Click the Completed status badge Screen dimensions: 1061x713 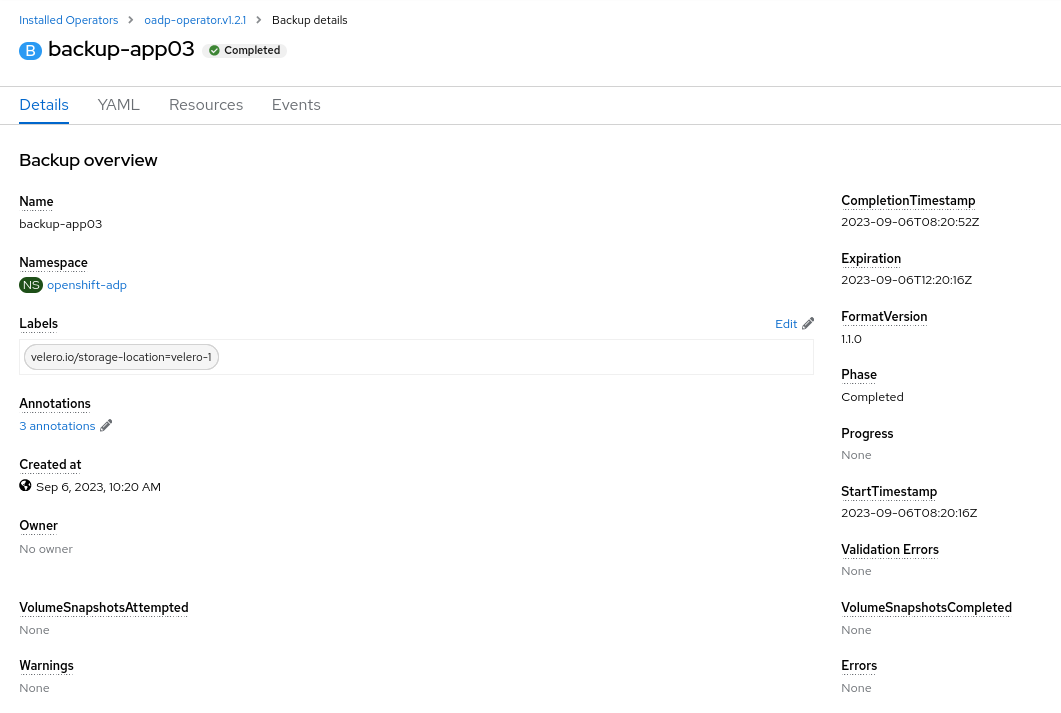244,51
